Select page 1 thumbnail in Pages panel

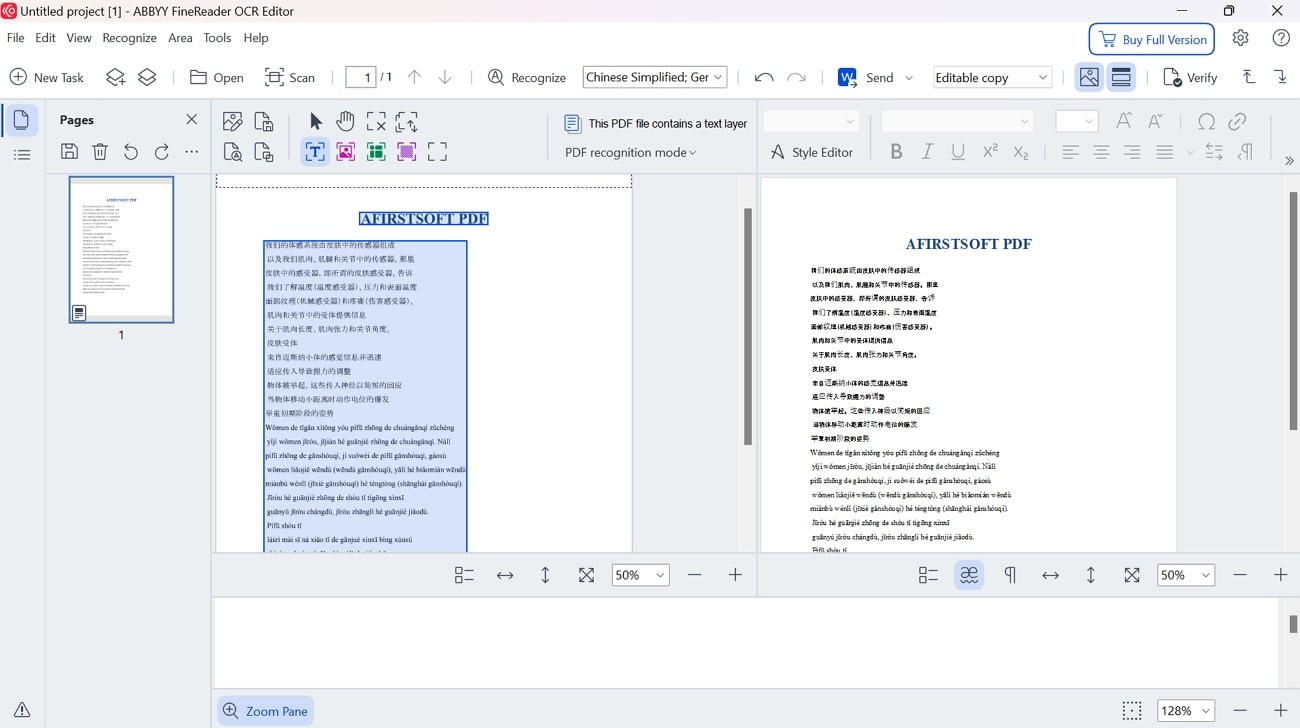(x=121, y=249)
